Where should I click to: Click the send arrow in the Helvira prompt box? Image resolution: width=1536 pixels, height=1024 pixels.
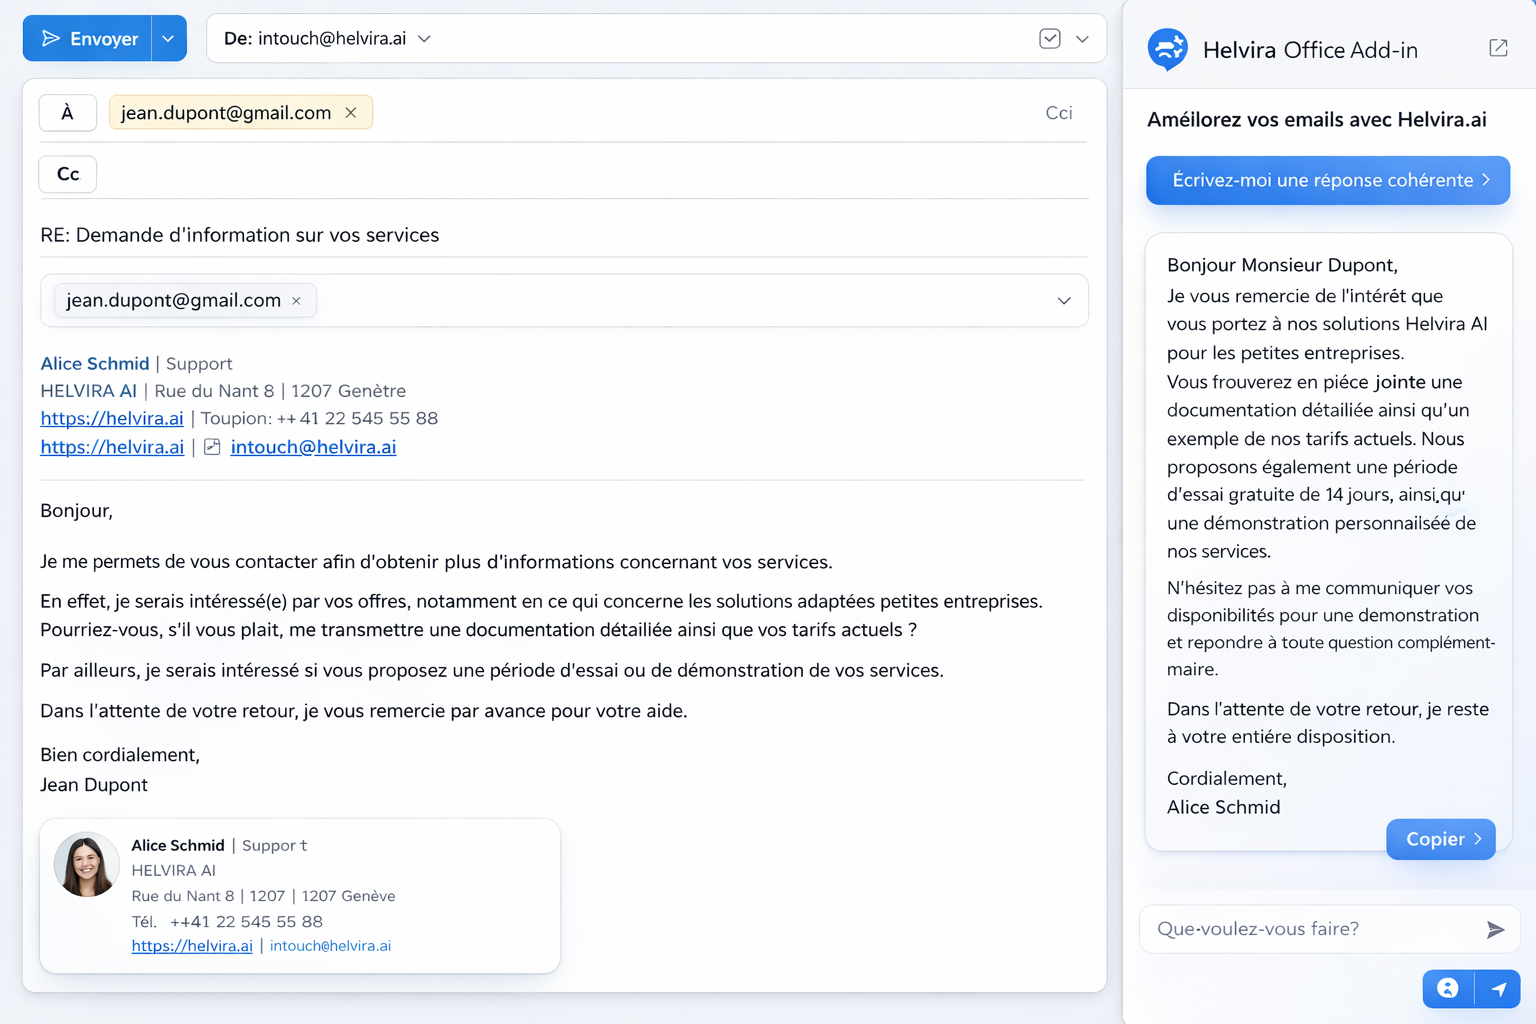tap(1495, 930)
